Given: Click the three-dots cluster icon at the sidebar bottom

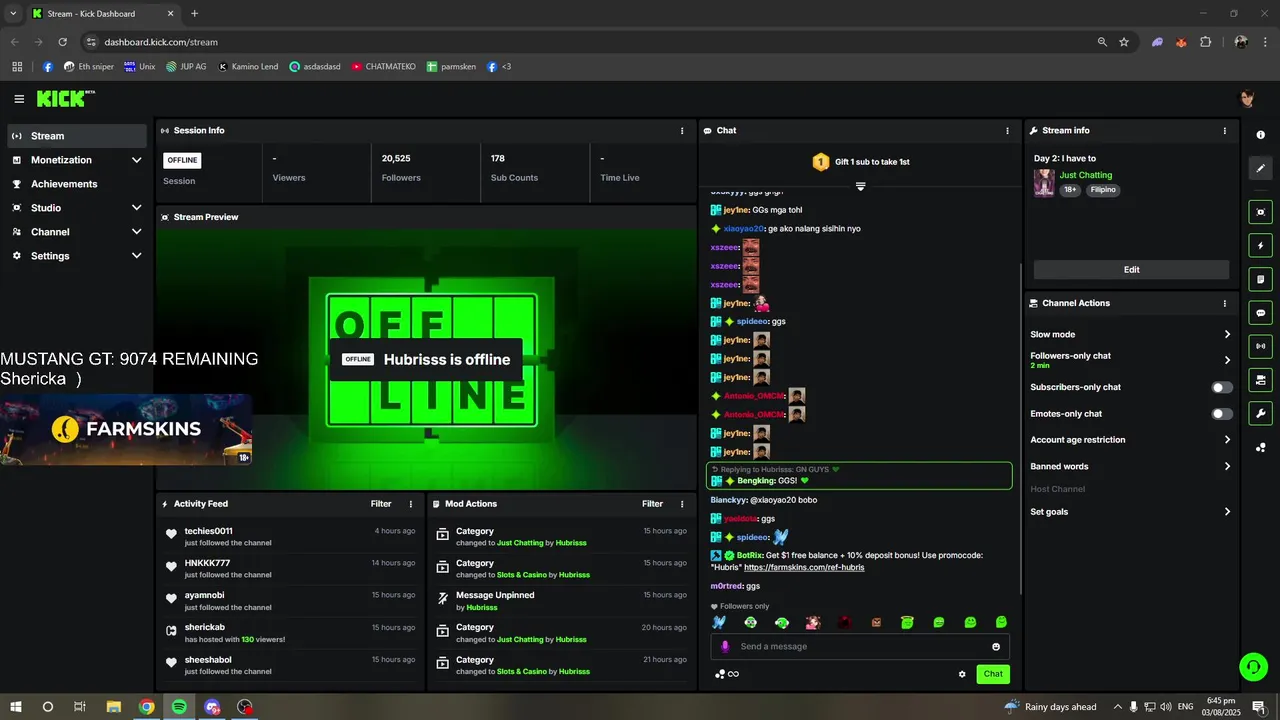Looking at the screenshot, I should click(1260, 447).
